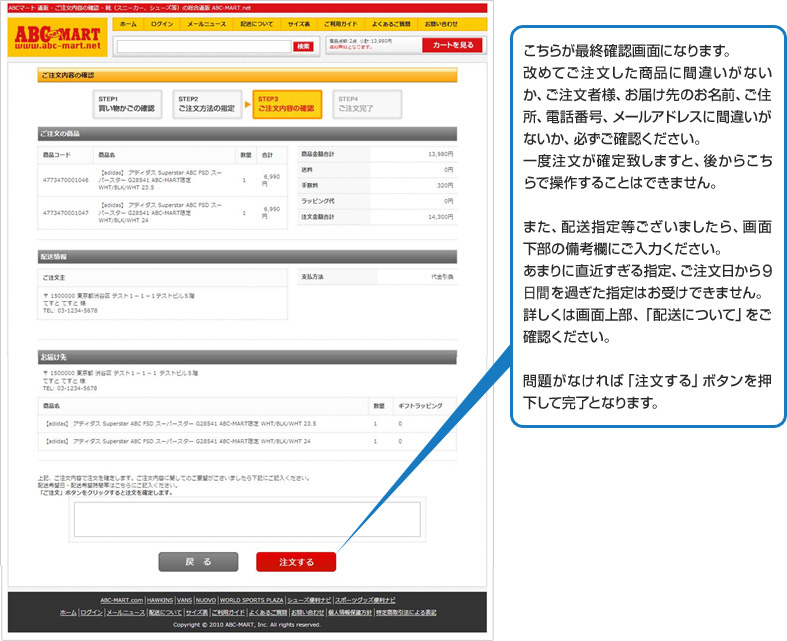The height and width of the screenshot is (641, 787).
Task: Open ホーム link in the footer
Action: (x=68, y=612)
